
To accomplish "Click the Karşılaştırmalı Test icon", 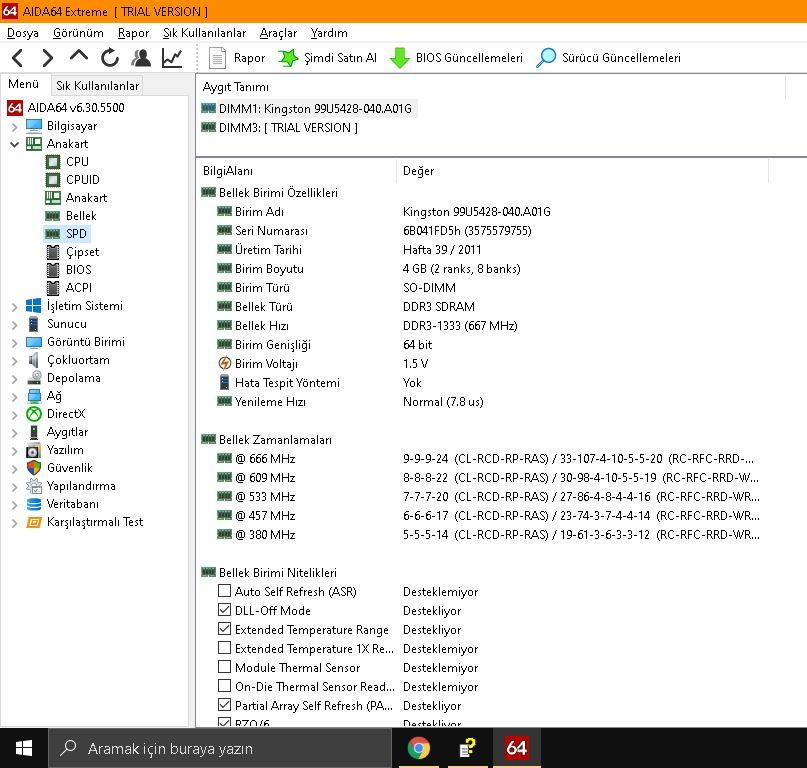I will click(34, 522).
